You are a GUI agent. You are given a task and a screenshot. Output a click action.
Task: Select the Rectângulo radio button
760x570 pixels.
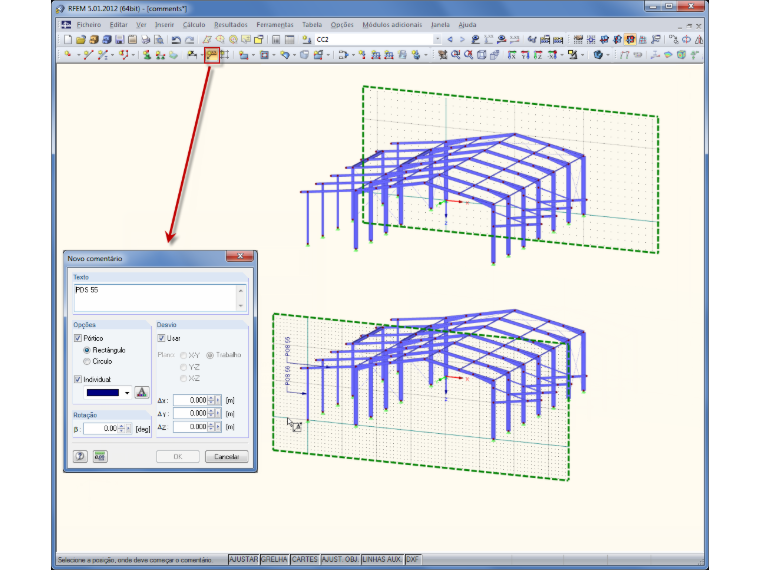pyautogui.click(x=87, y=350)
